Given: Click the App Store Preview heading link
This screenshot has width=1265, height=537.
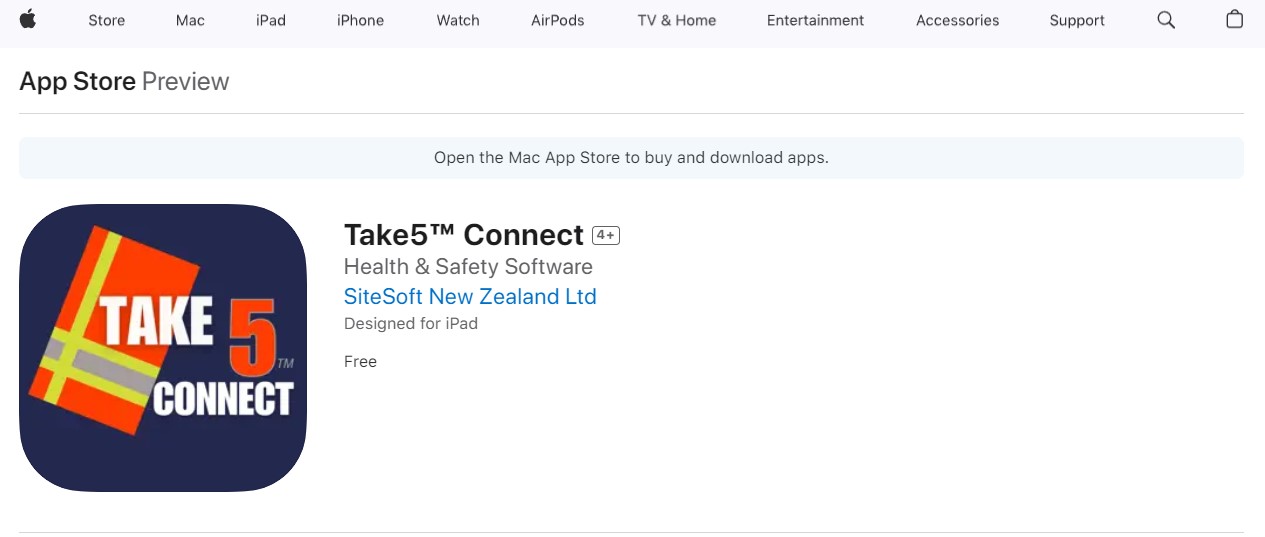Looking at the screenshot, I should tap(124, 81).
